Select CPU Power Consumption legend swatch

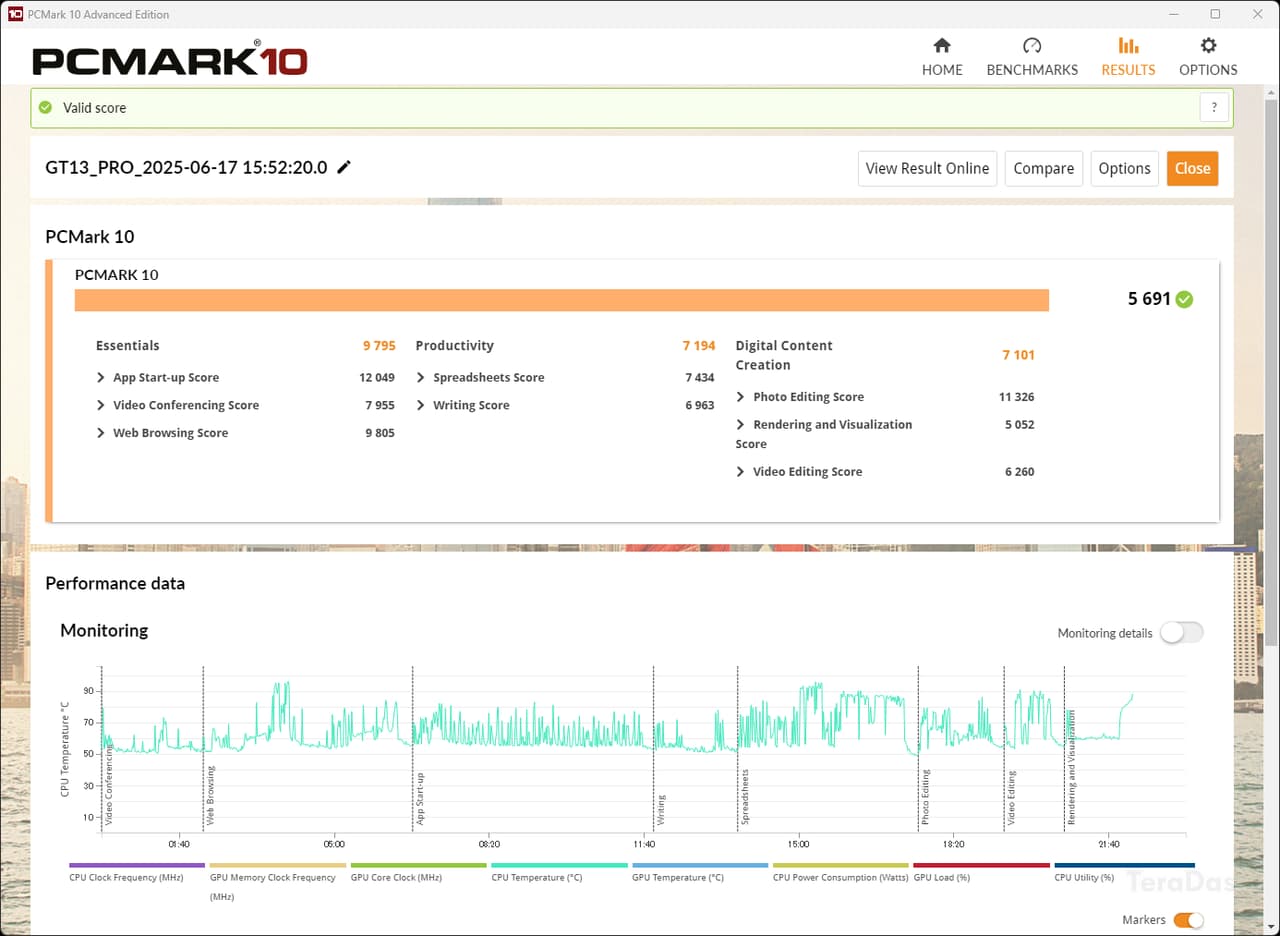pos(840,865)
